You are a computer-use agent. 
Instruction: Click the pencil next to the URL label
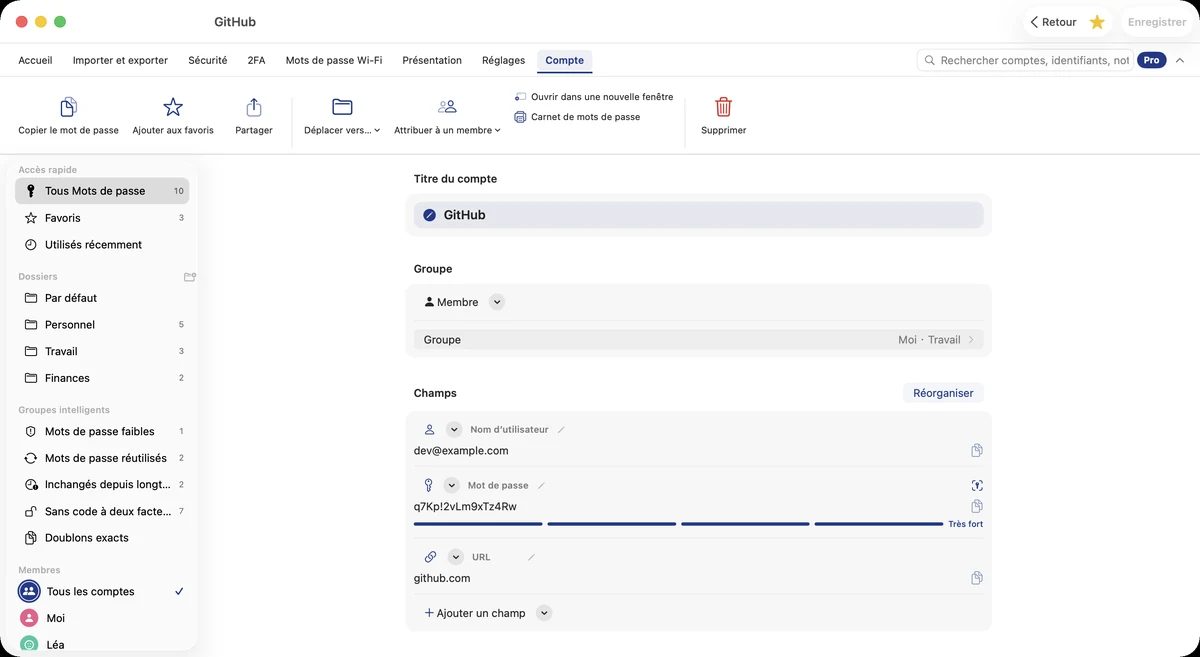(x=531, y=557)
